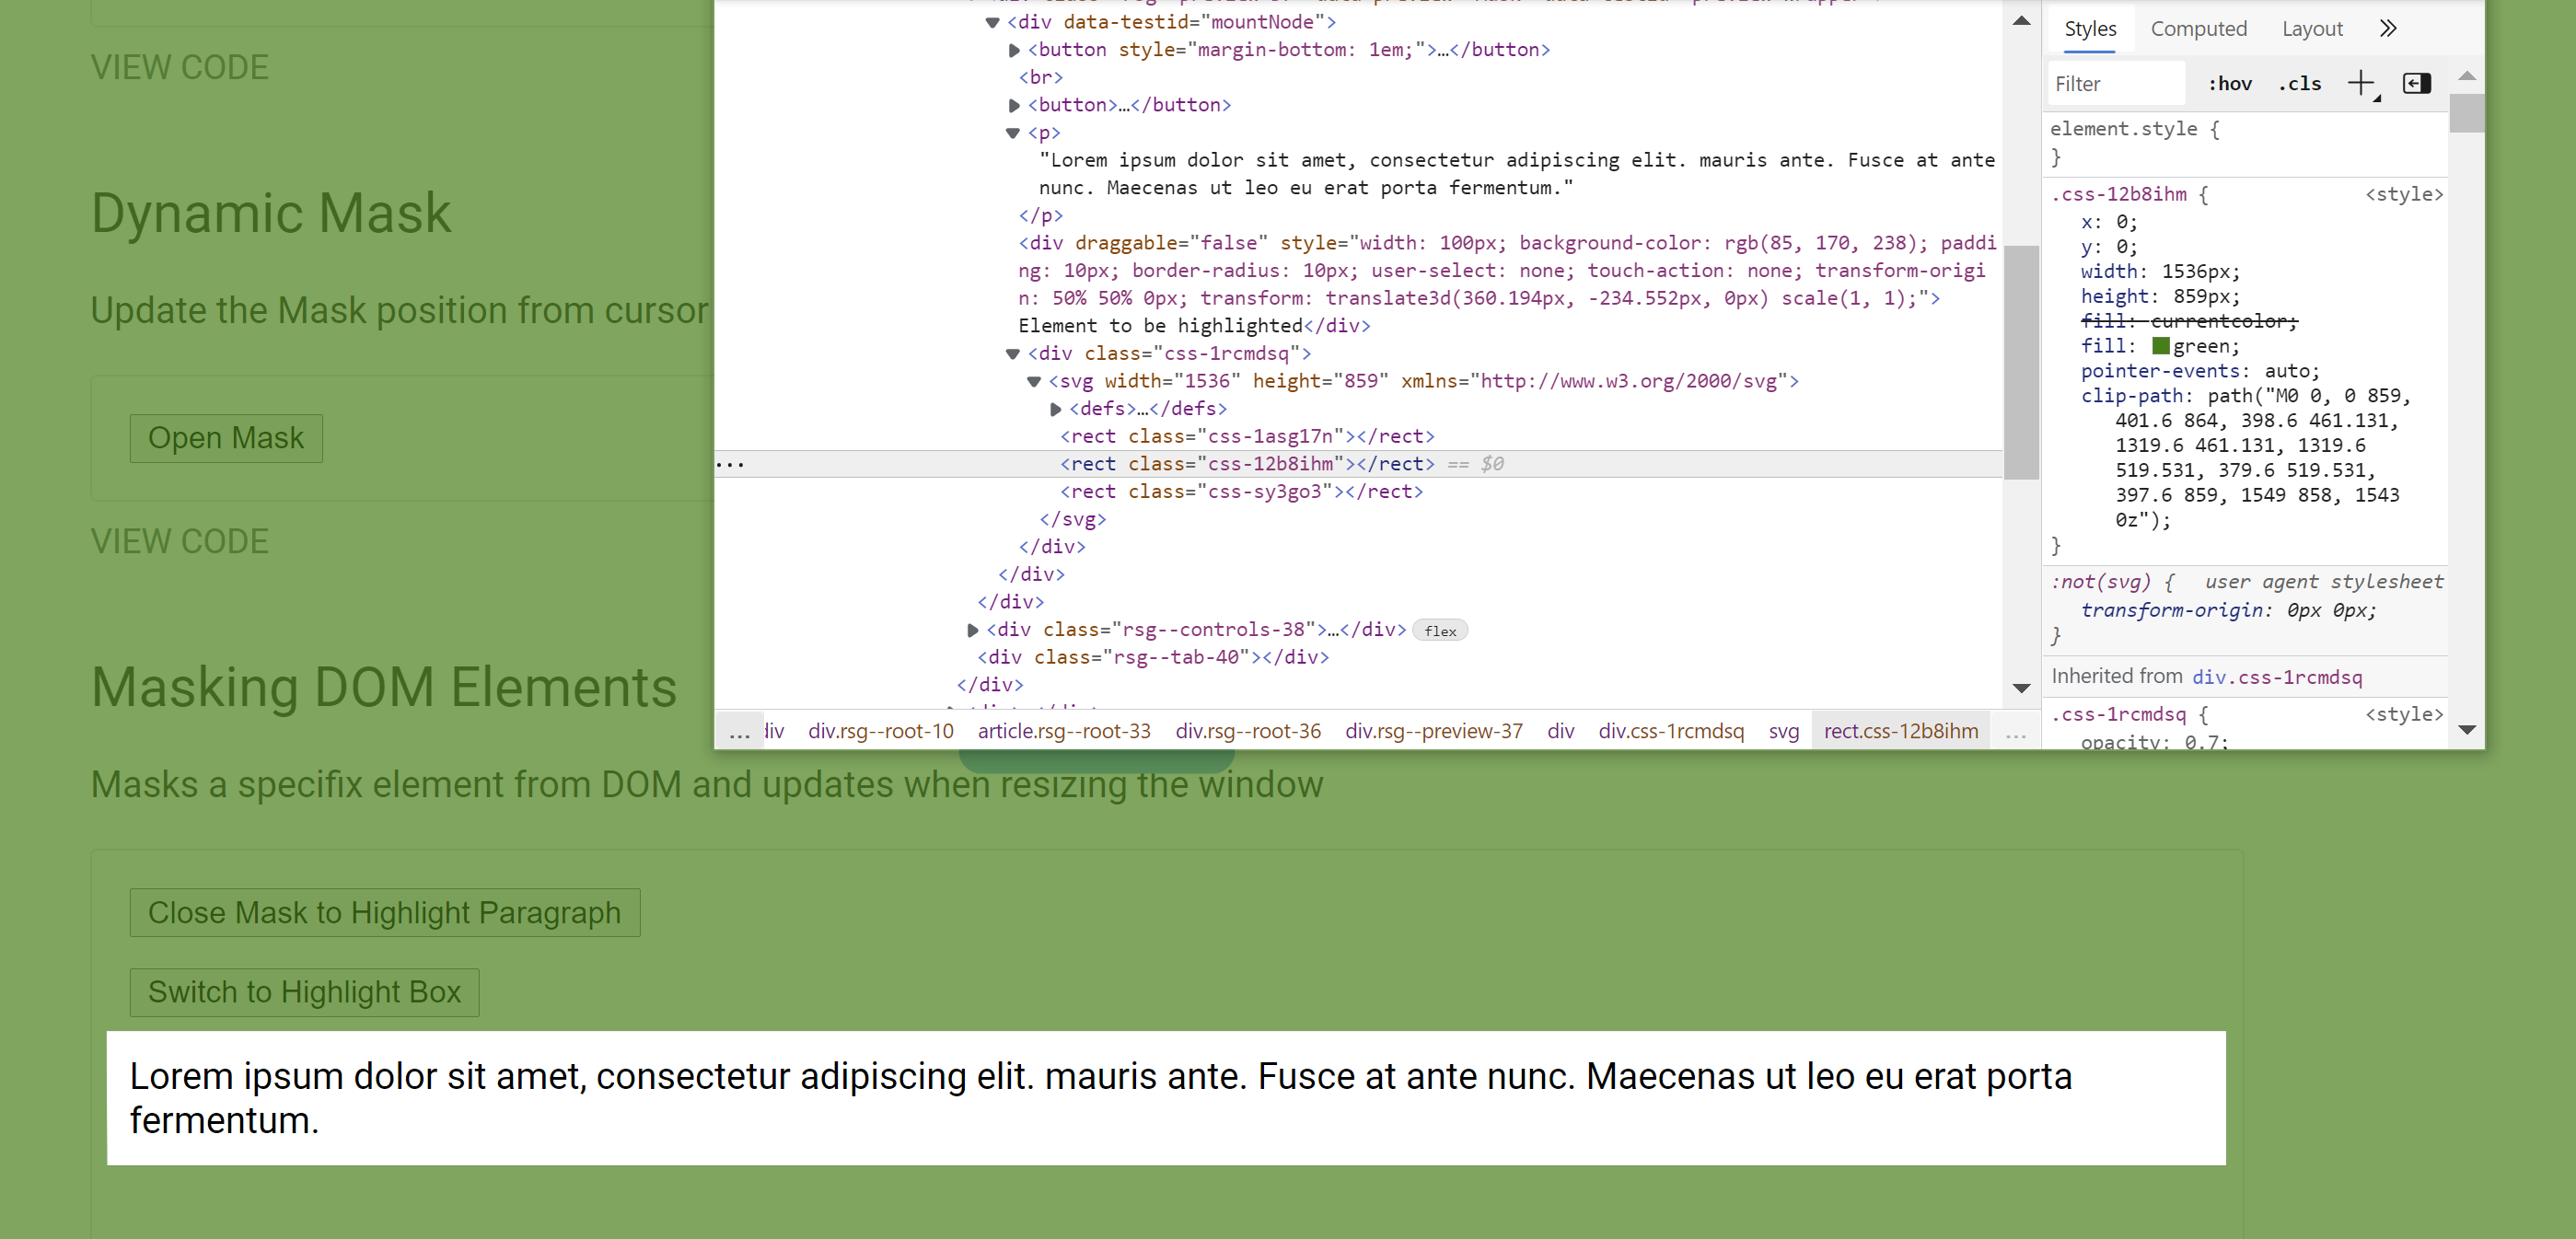
Task: Collapse the svg width 1536 node
Action: point(1034,381)
